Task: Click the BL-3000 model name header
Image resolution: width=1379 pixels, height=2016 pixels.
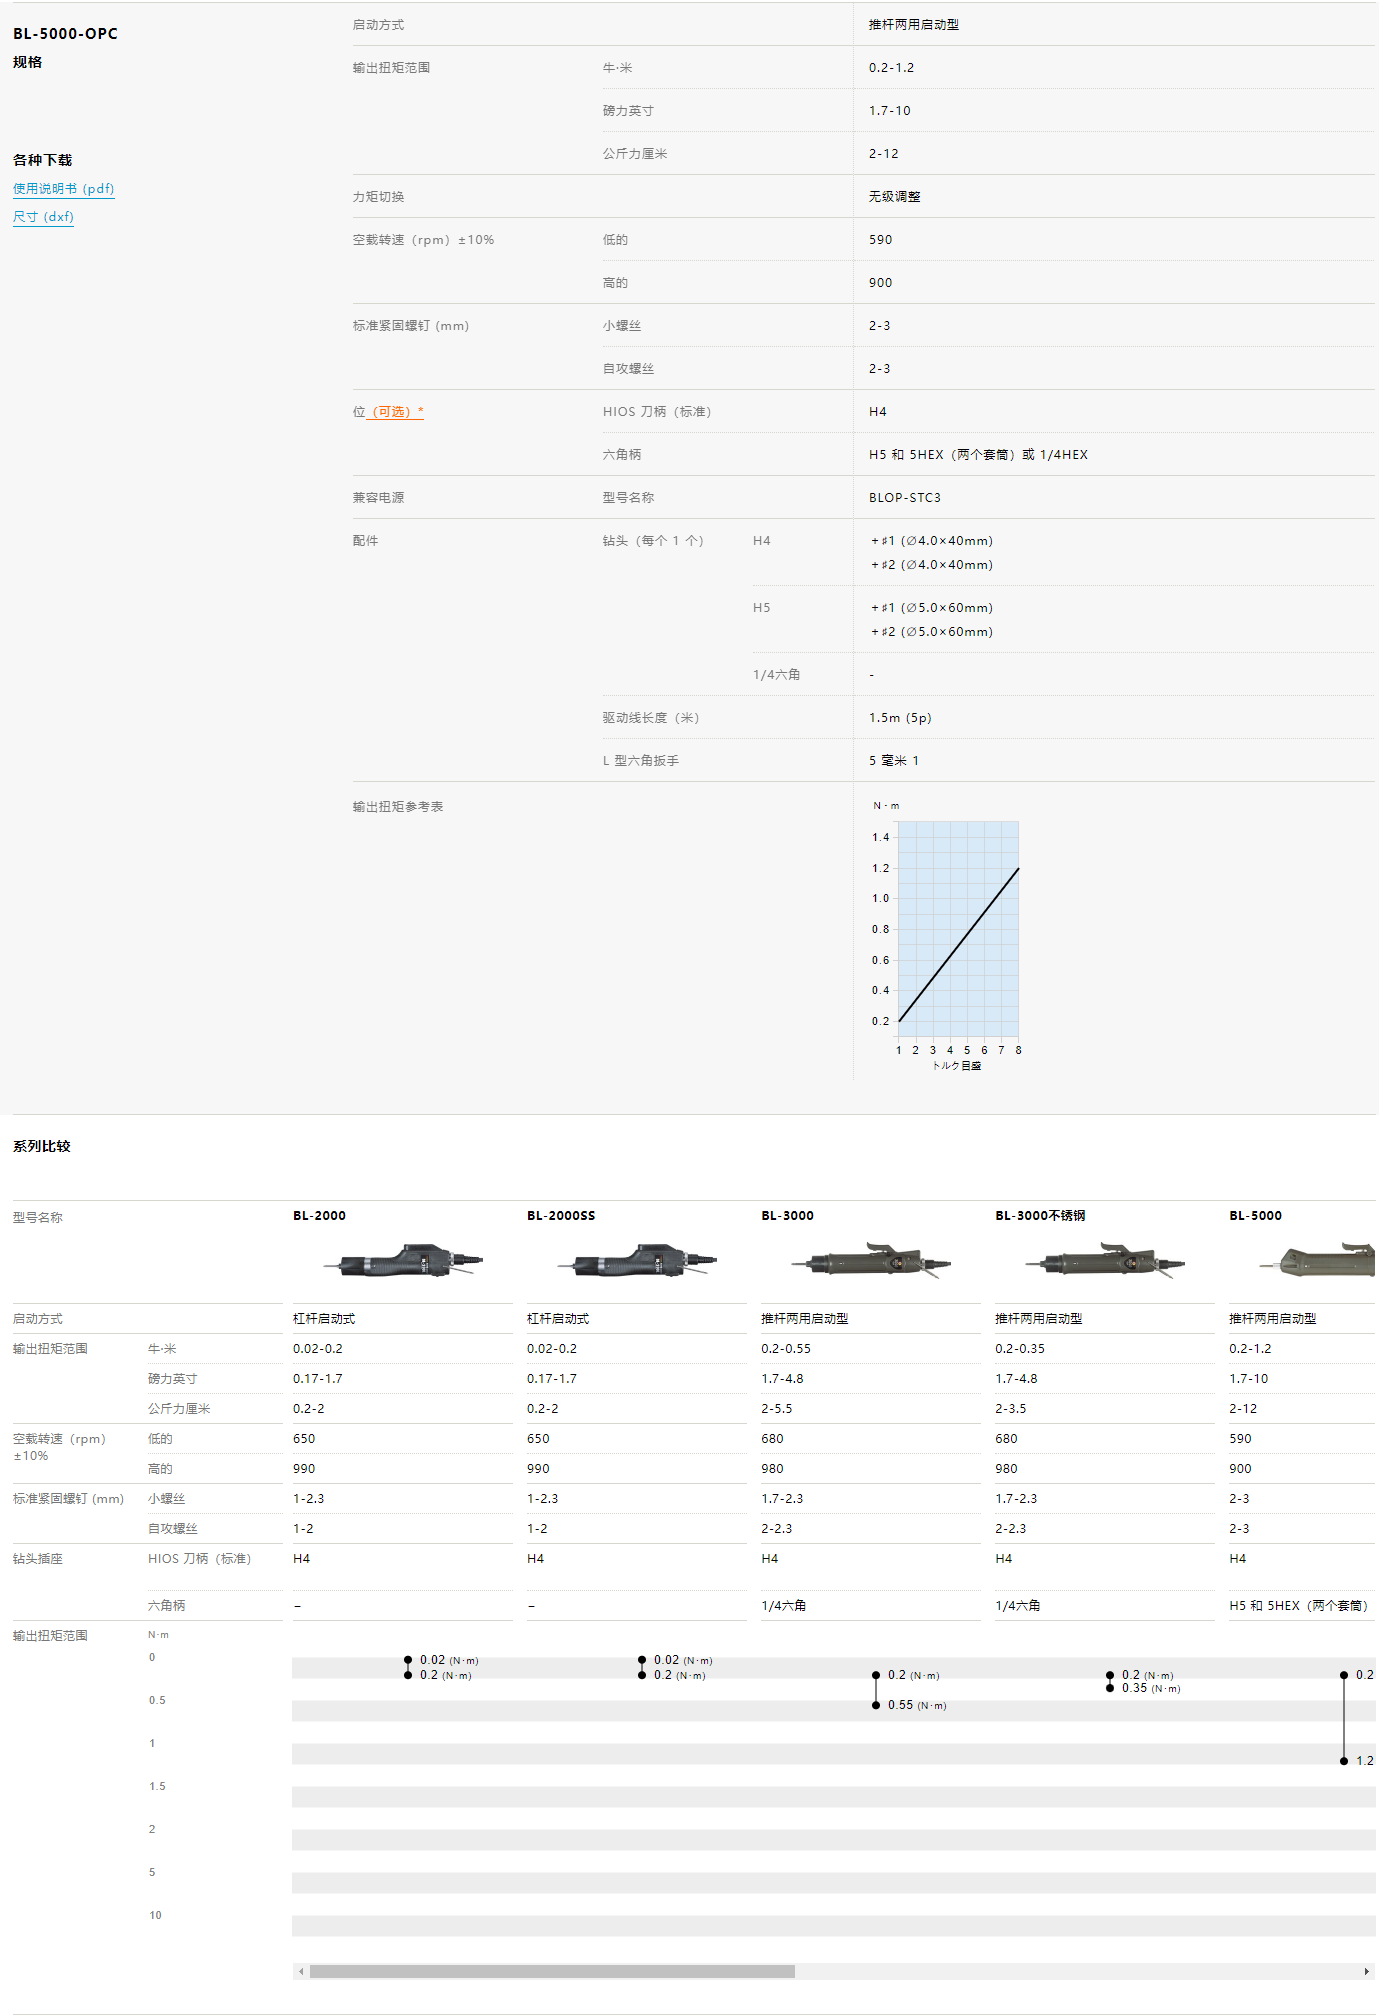Action: tap(787, 1216)
